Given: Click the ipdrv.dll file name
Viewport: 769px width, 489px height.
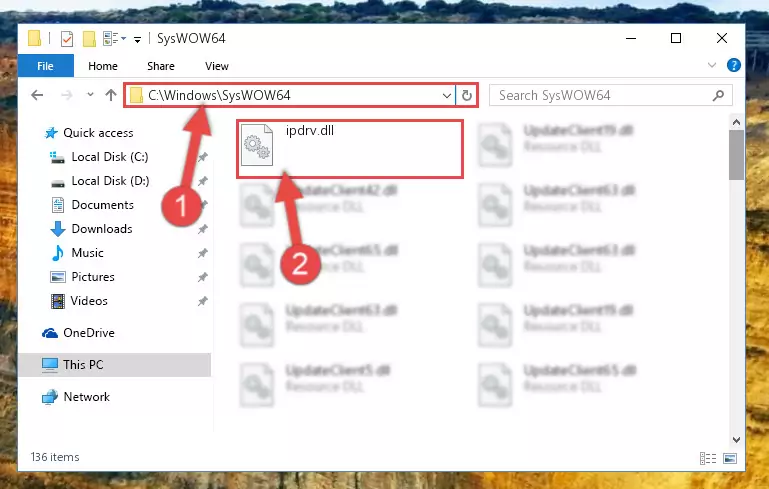Looking at the screenshot, I should tap(310, 130).
